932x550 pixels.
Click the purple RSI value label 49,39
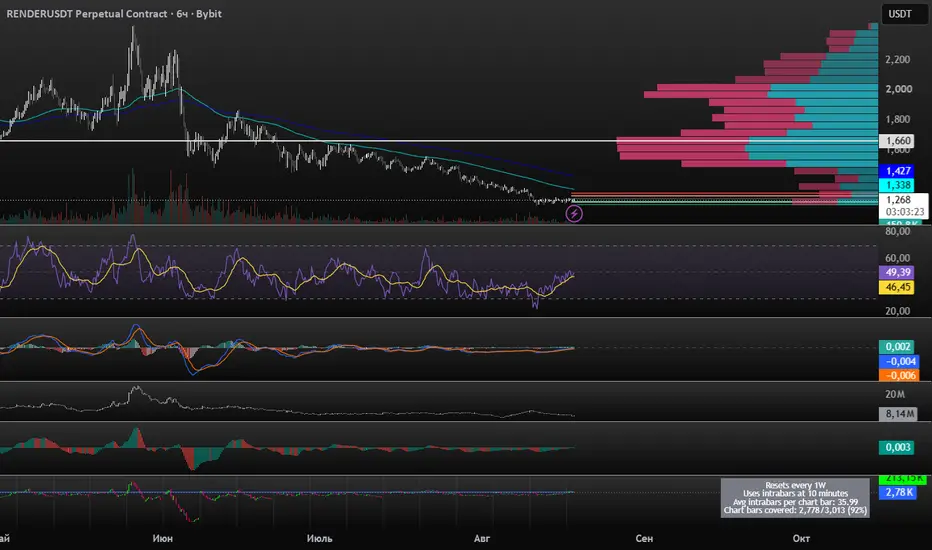897,272
